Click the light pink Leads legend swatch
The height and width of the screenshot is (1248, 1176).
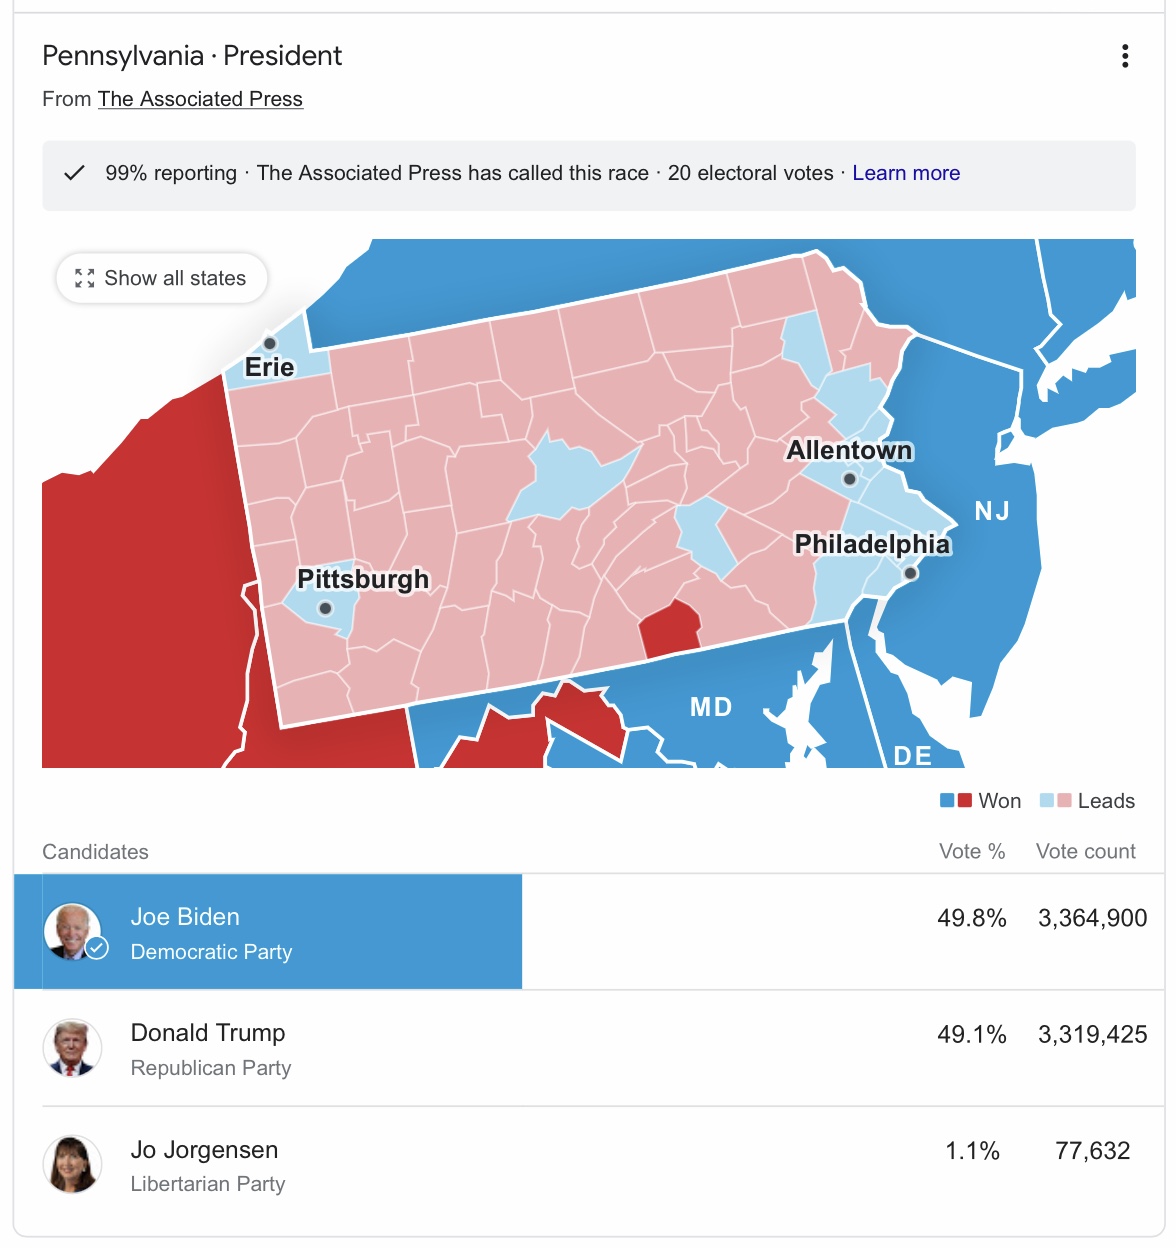click(1065, 801)
